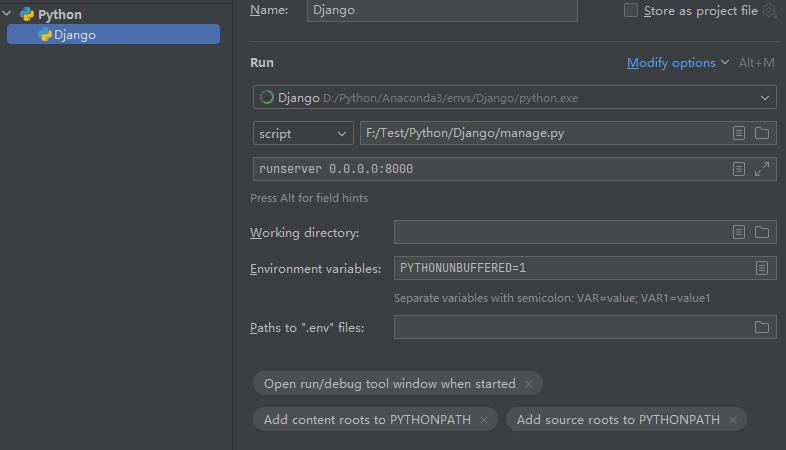
Task: Click insert macros icon in Working directory field
Action: [x=738, y=232]
